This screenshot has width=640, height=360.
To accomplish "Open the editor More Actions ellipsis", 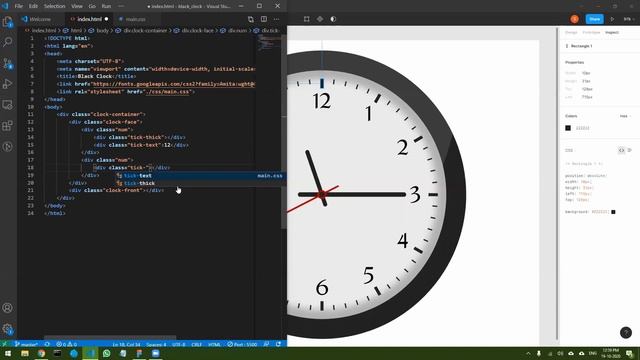I will click(x=277, y=19).
